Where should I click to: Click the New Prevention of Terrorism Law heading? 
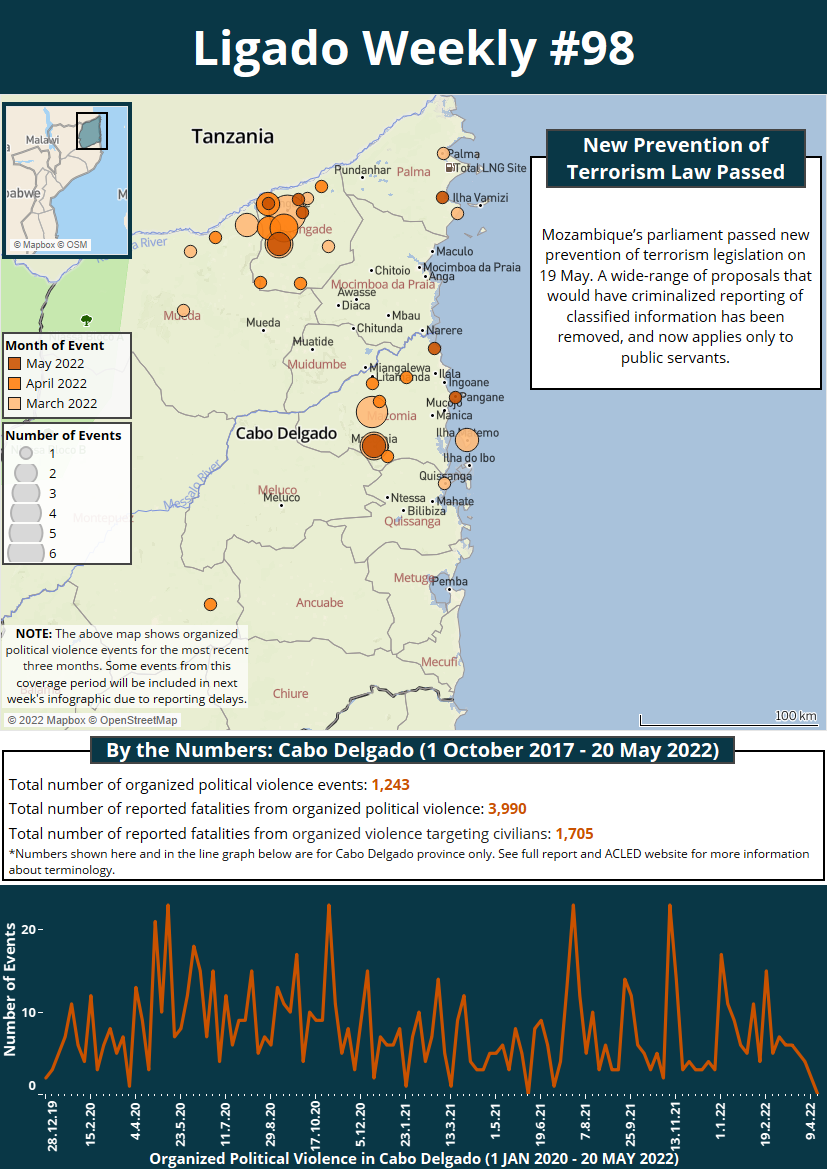coord(675,159)
